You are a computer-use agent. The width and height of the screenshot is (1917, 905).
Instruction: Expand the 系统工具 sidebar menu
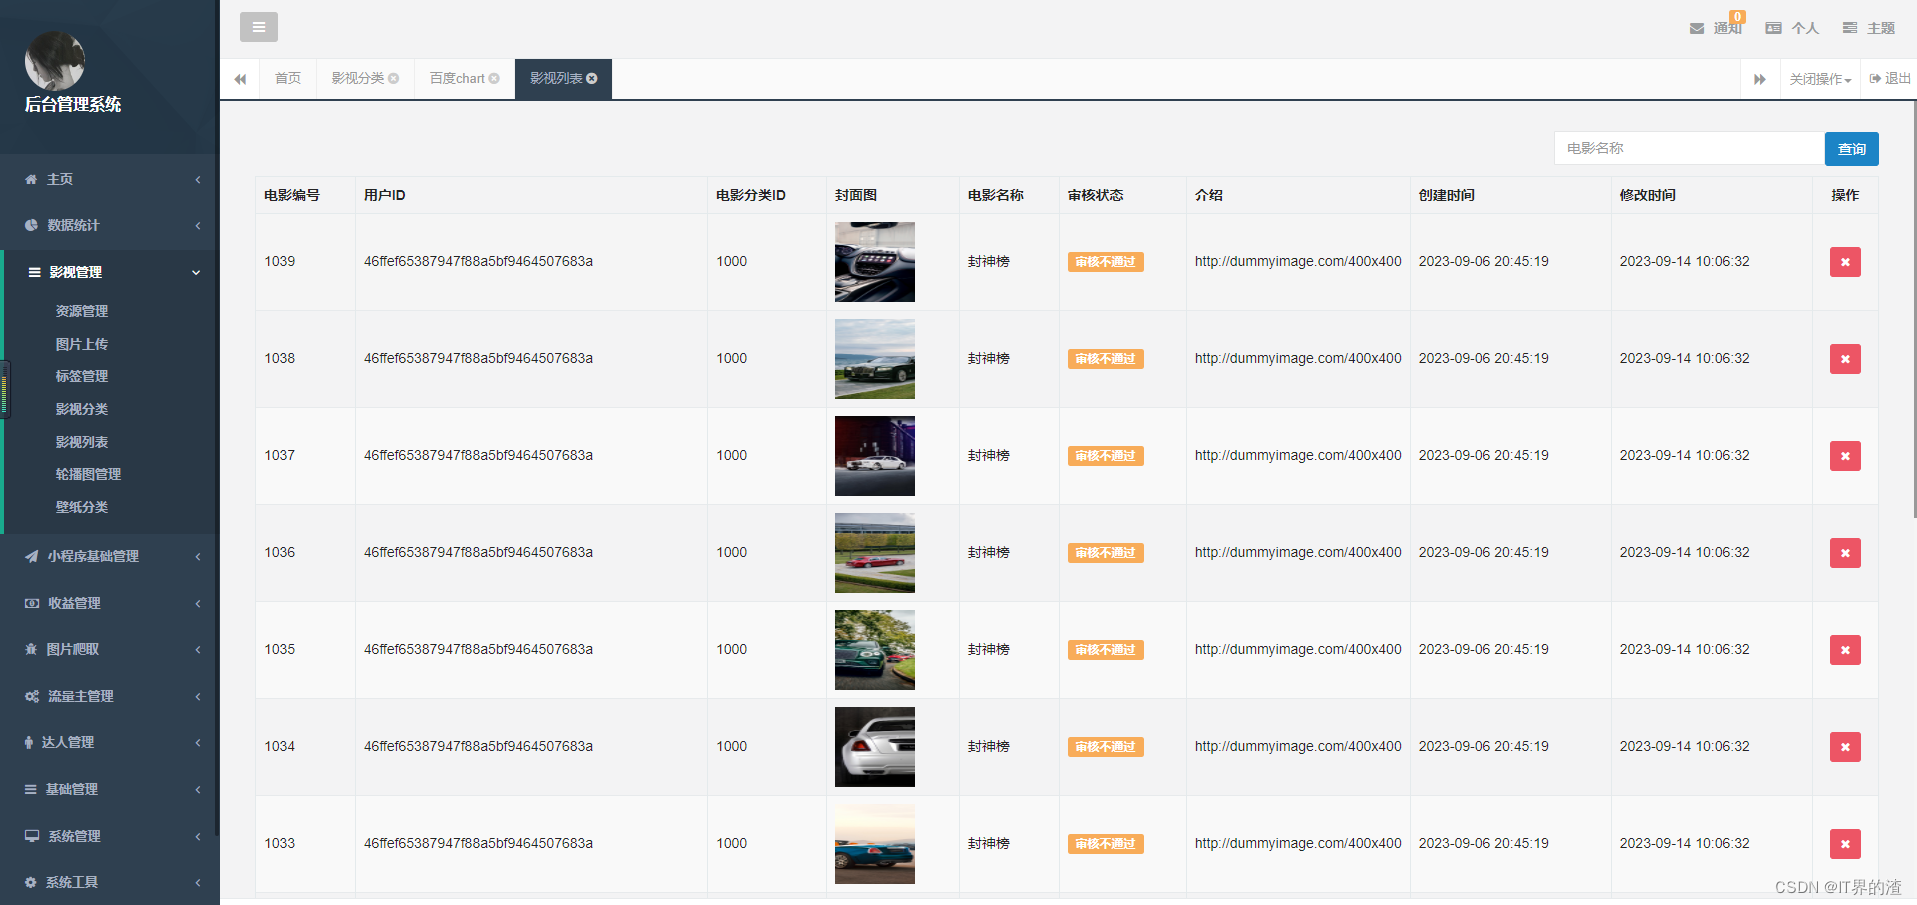110,882
